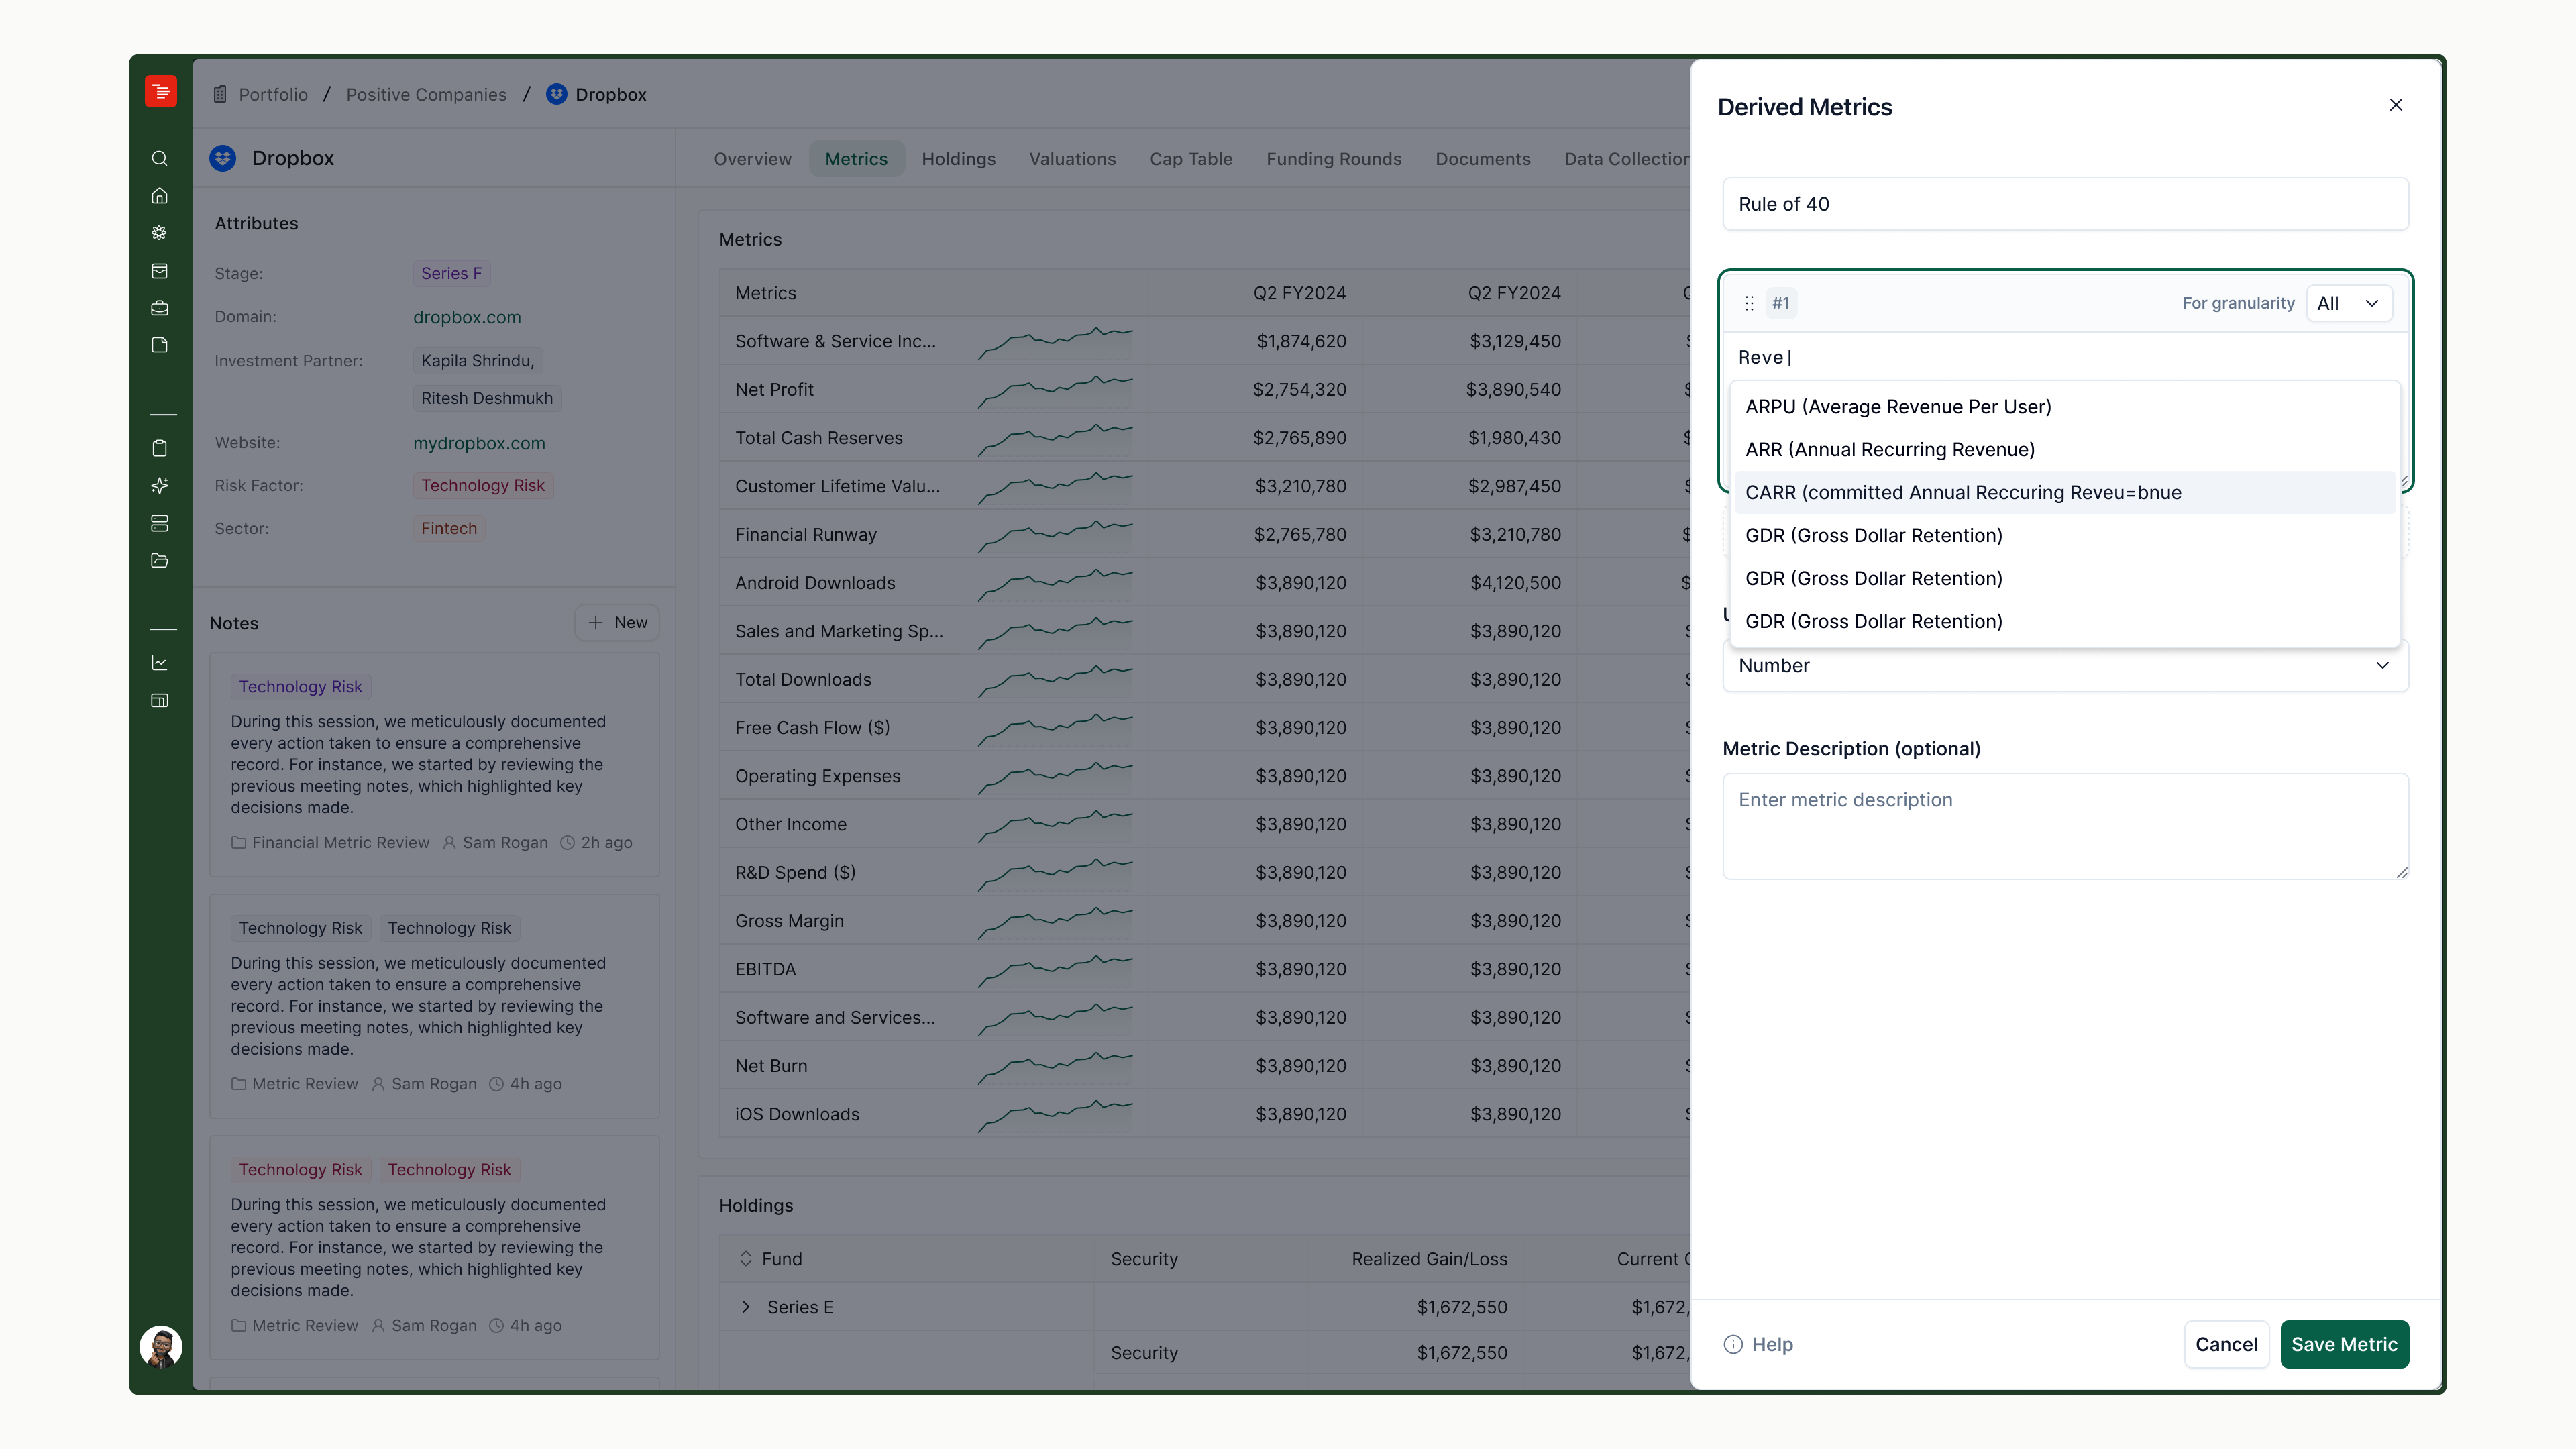
Task: Open the Documents tab
Action: [1482, 159]
